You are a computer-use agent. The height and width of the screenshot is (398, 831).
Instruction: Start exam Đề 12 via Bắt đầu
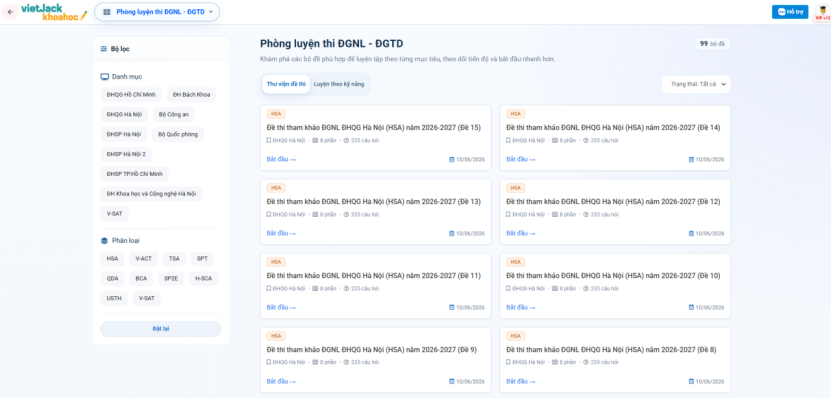pyautogui.click(x=520, y=234)
